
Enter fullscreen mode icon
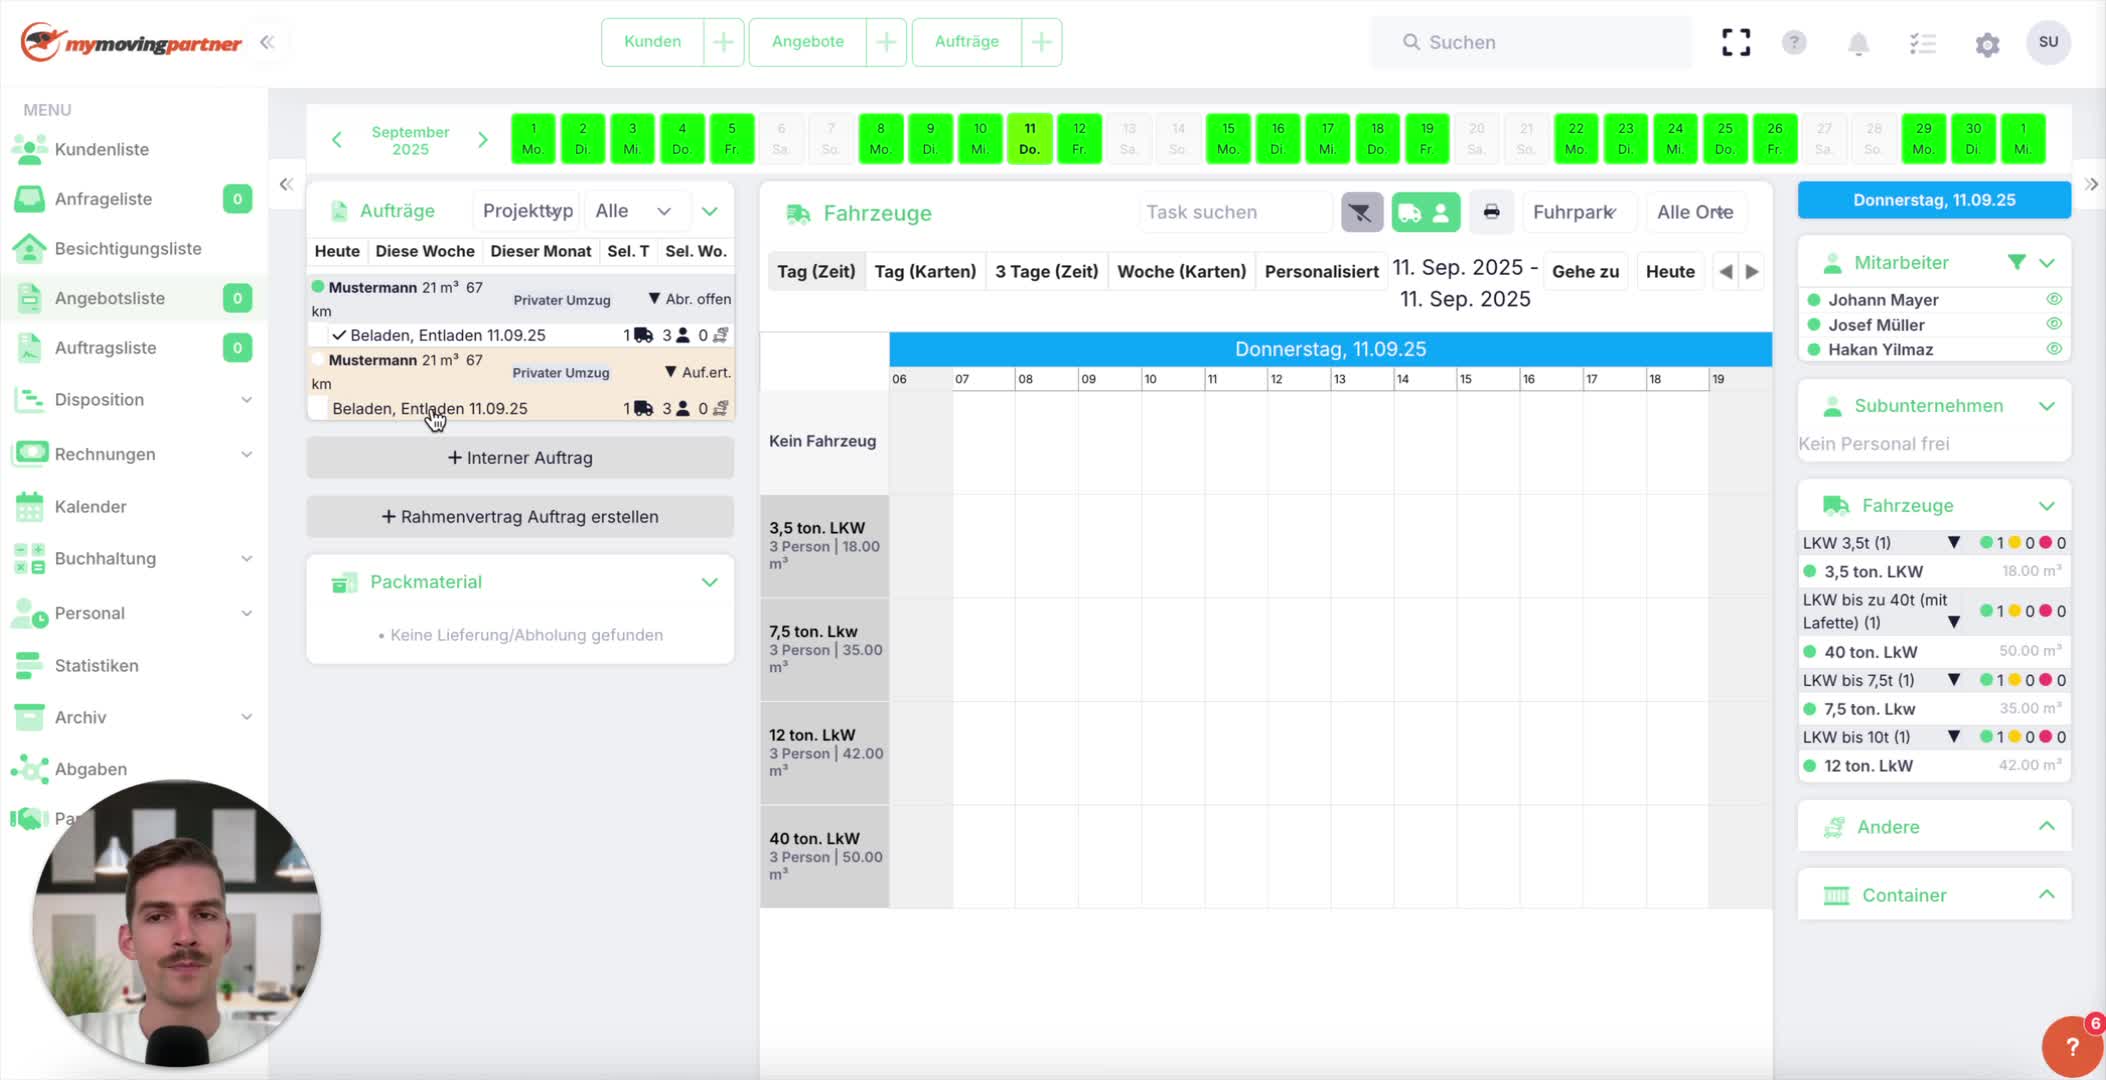[1736, 42]
